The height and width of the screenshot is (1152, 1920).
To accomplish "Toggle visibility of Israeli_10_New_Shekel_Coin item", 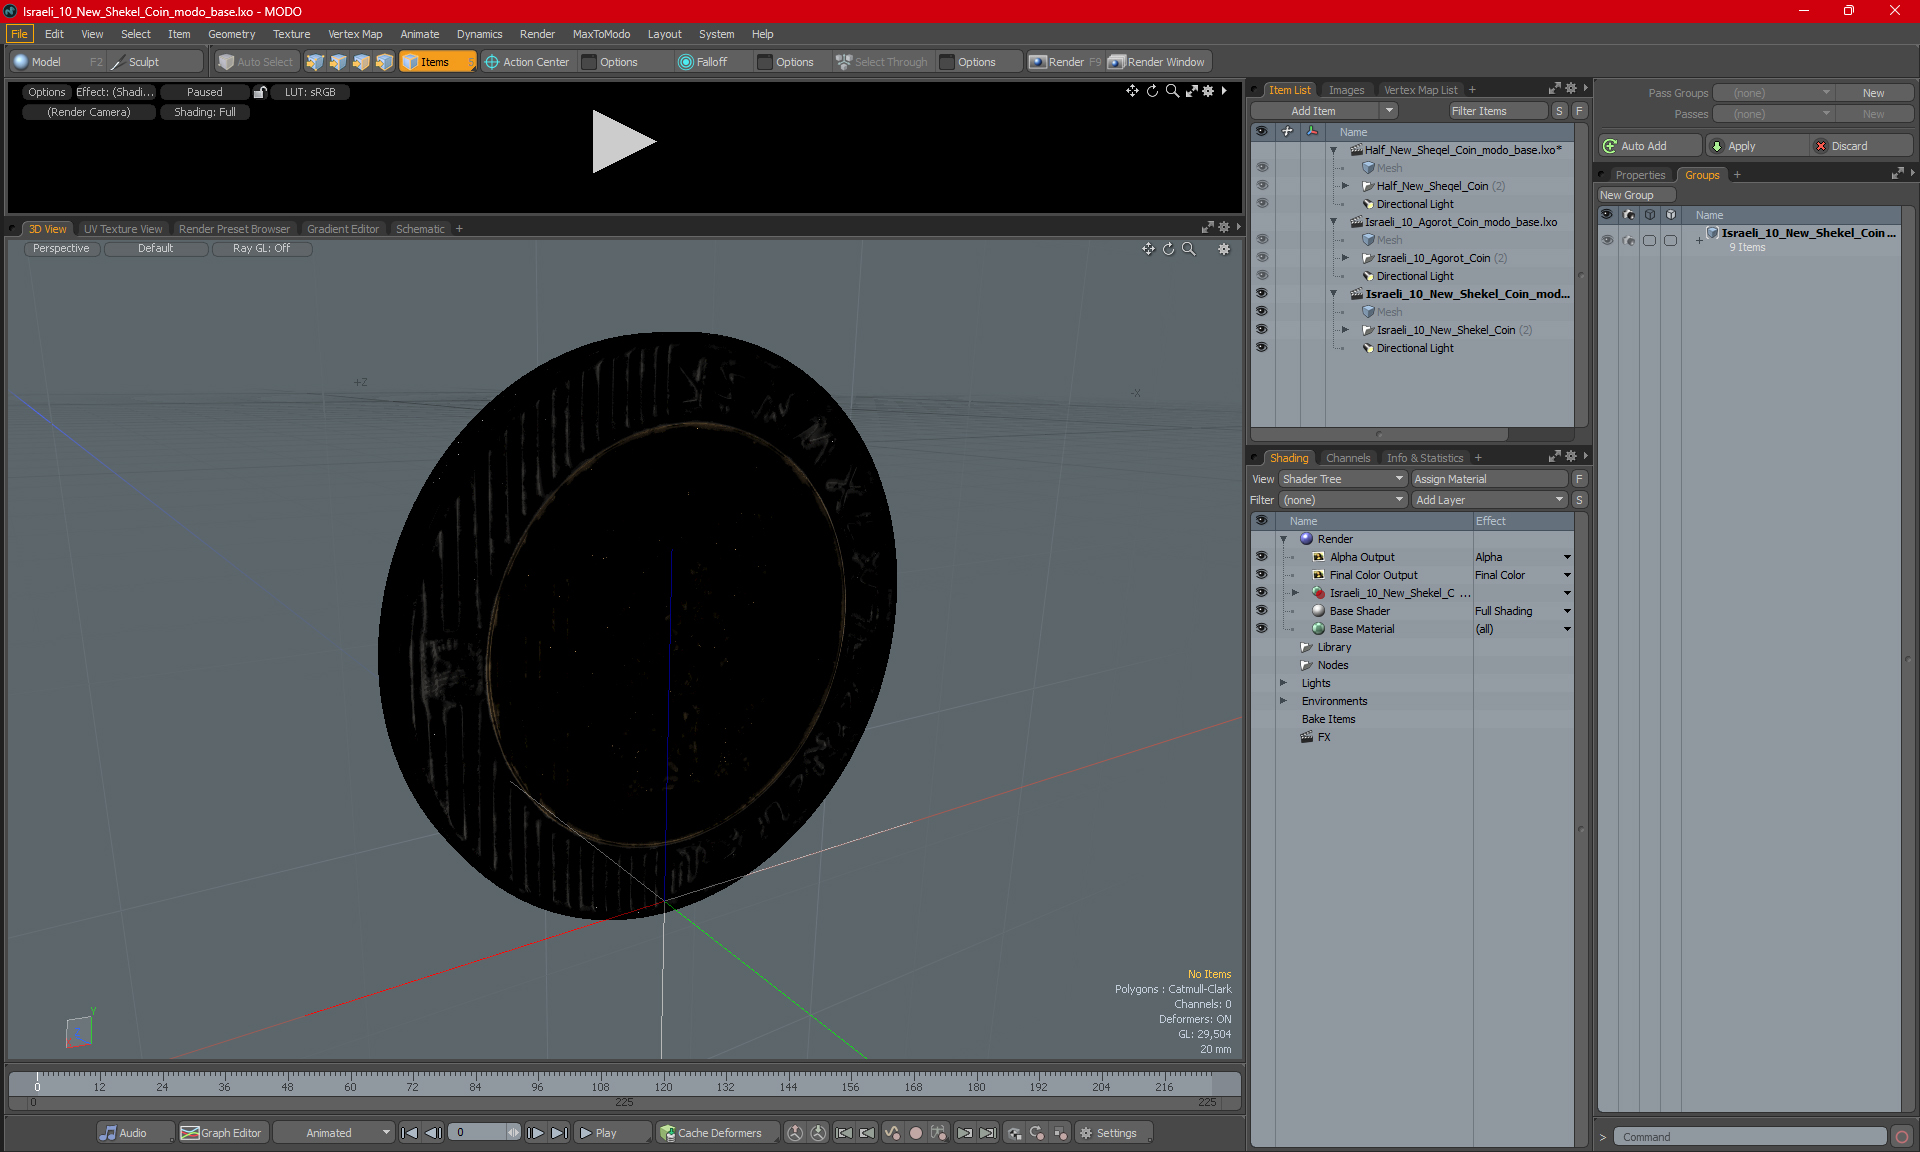I will point(1261,330).
